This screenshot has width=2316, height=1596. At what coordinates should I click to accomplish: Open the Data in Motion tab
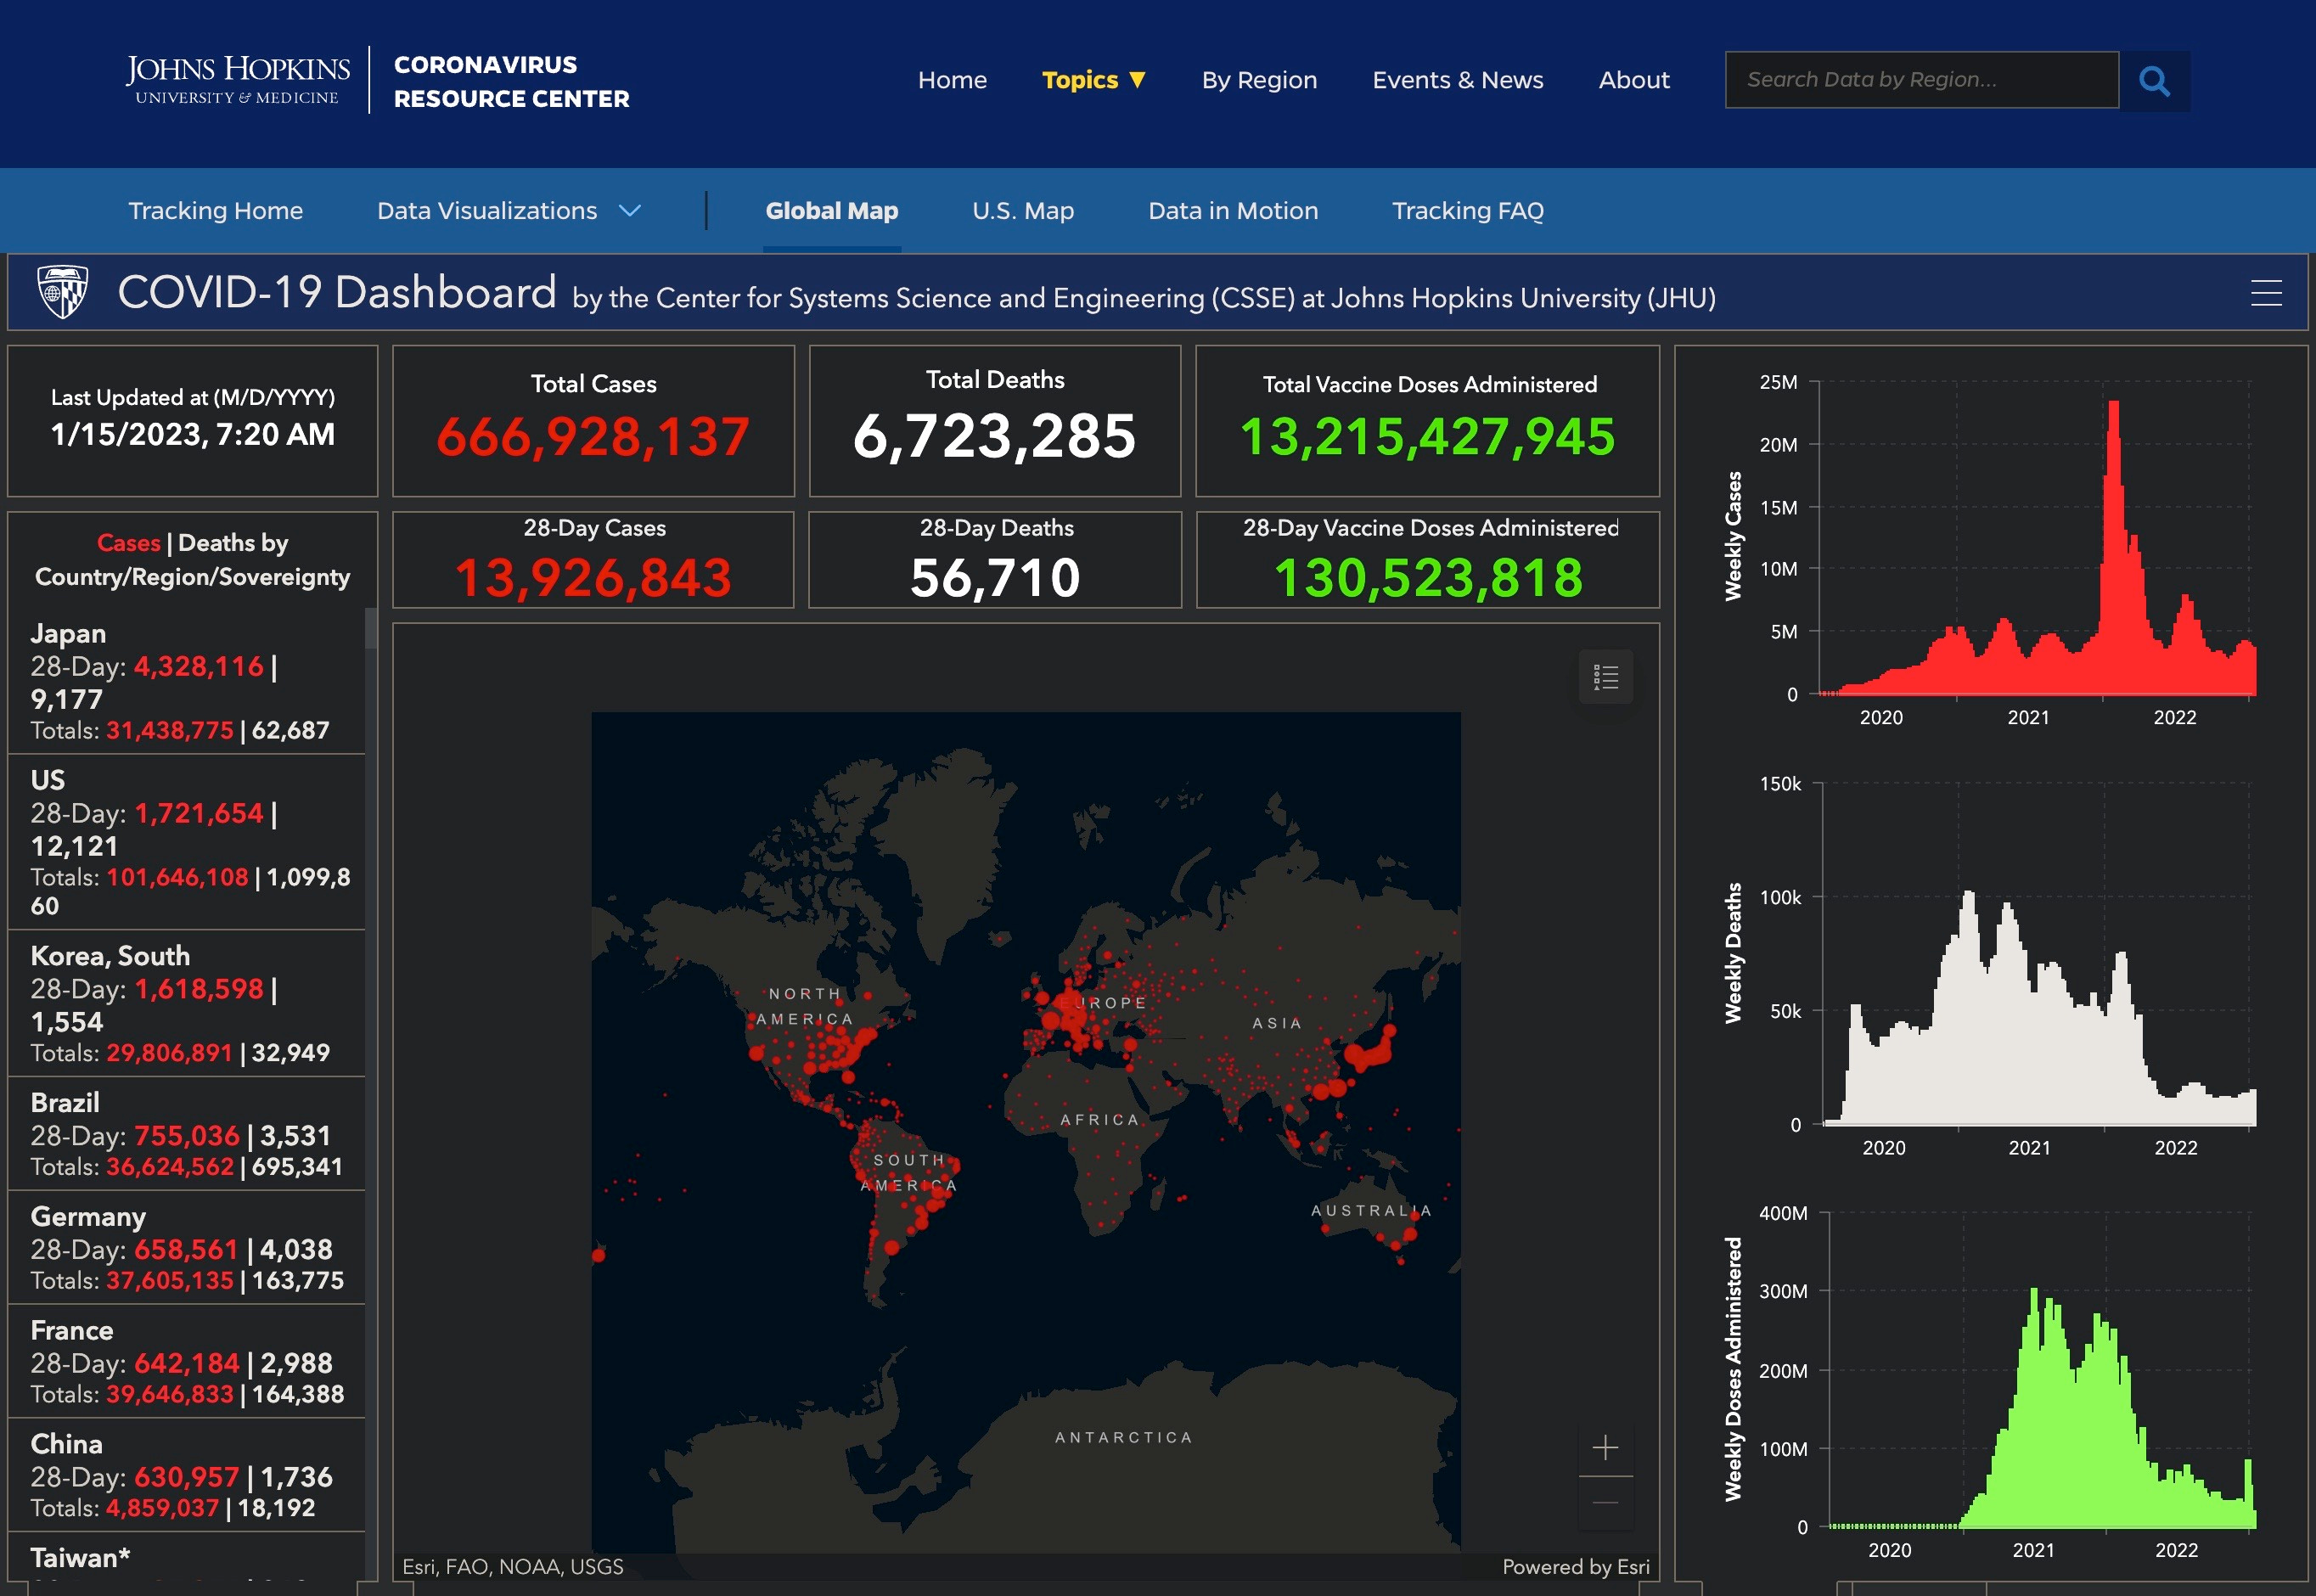click(x=1233, y=211)
